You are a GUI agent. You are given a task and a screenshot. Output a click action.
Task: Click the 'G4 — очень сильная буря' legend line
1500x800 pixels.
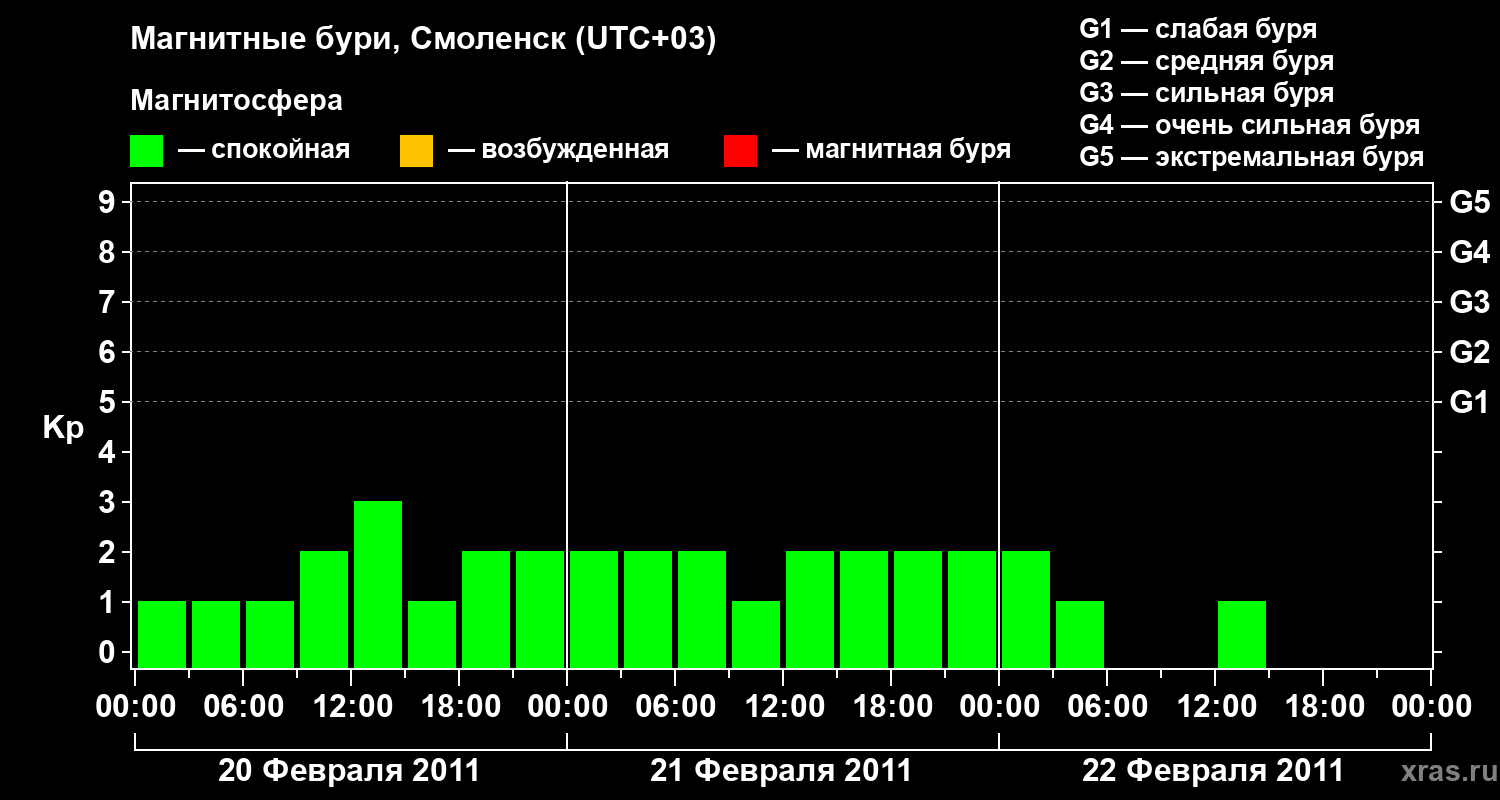pos(1250,125)
